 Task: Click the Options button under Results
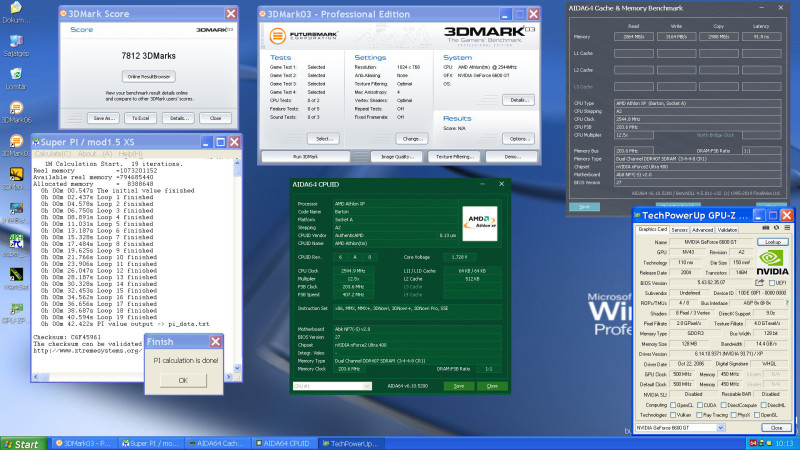click(x=519, y=139)
